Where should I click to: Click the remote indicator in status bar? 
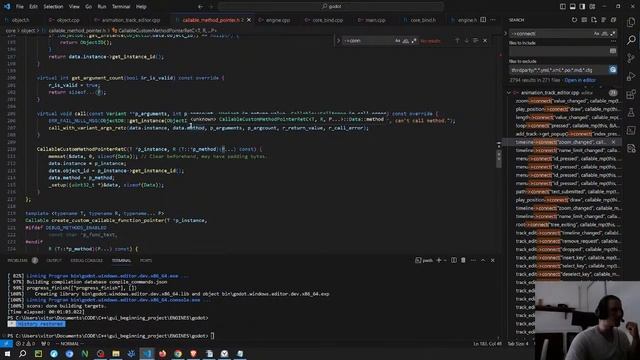6,344
